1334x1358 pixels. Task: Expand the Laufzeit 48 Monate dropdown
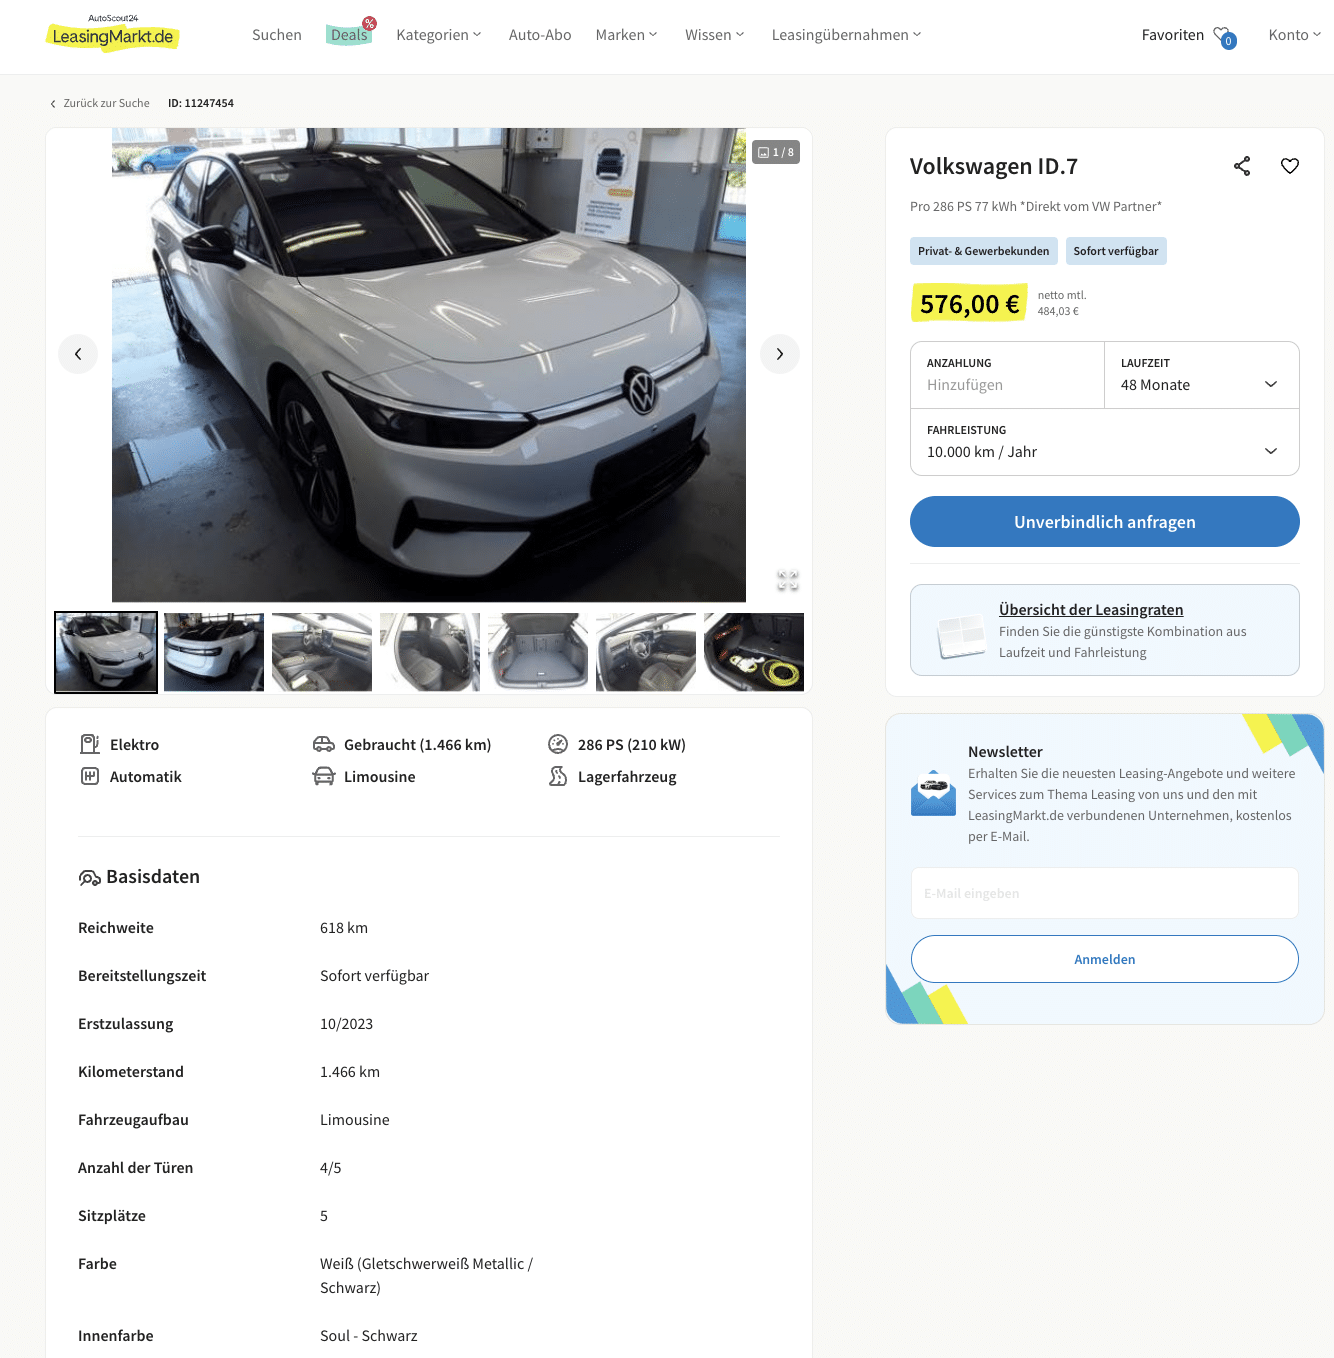point(1202,375)
